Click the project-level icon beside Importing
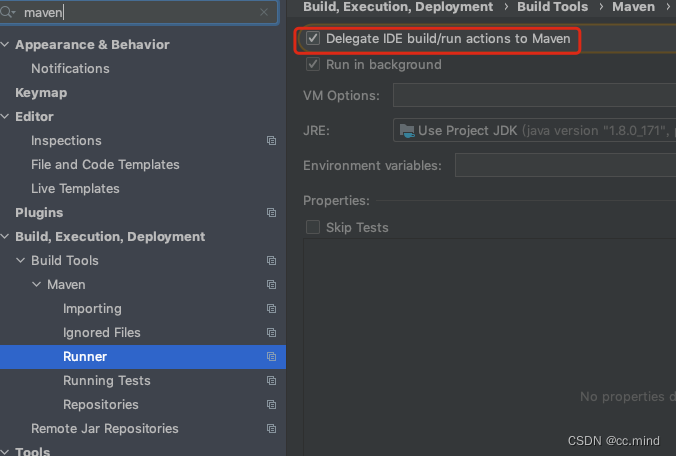 (271, 309)
